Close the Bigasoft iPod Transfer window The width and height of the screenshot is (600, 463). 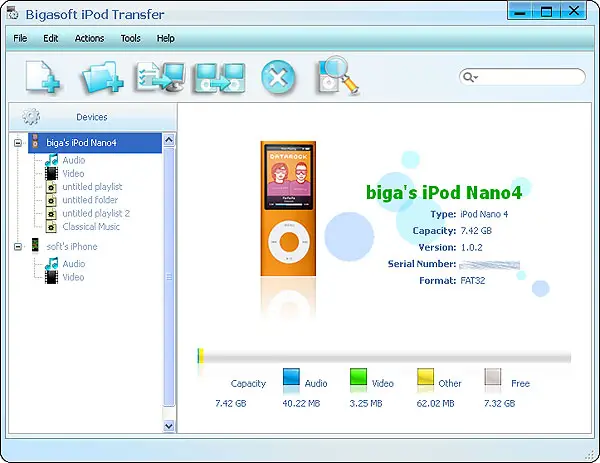tap(574, 11)
